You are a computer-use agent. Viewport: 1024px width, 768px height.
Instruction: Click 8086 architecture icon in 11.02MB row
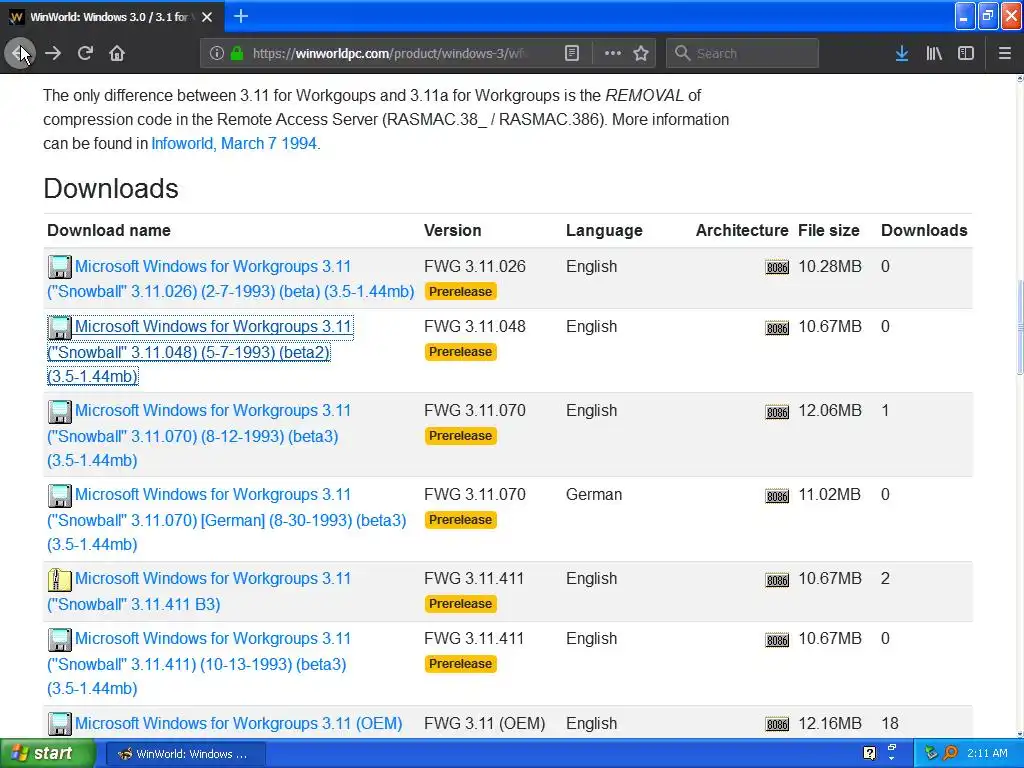(776, 496)
